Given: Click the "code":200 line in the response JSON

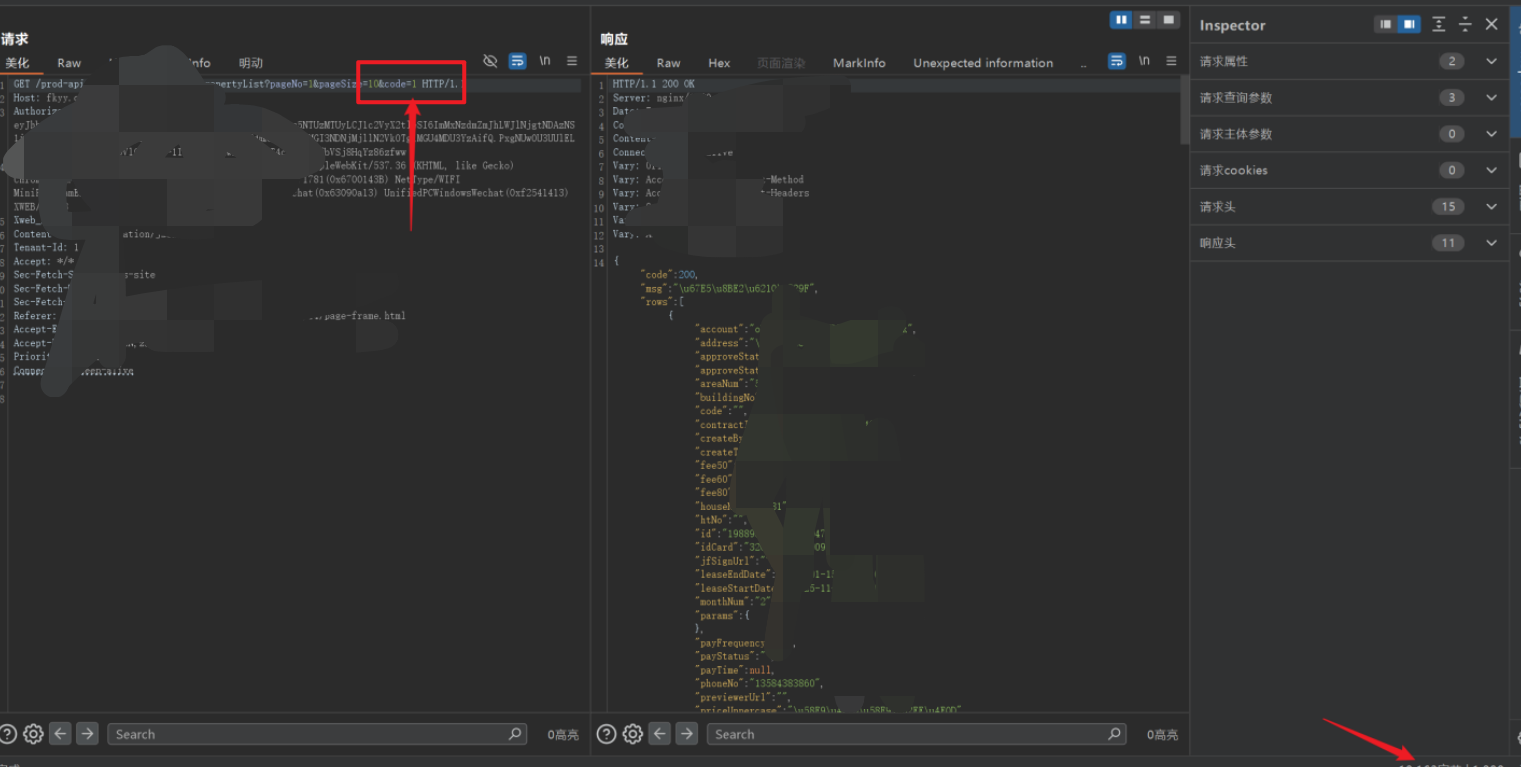Looking at the screenshot, I should [669, 274].
